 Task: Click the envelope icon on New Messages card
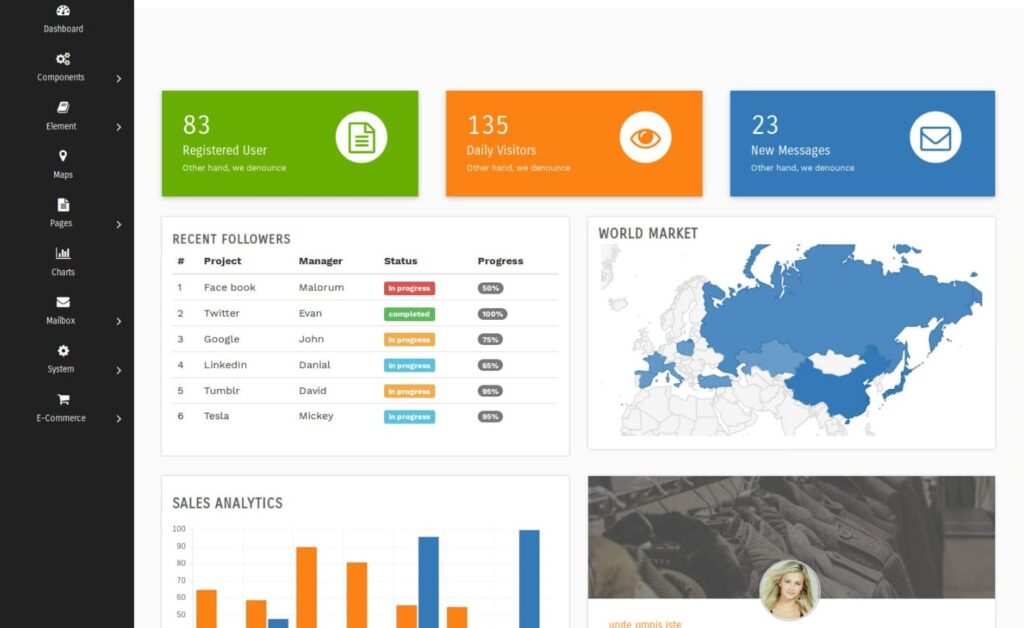point(935,138)
